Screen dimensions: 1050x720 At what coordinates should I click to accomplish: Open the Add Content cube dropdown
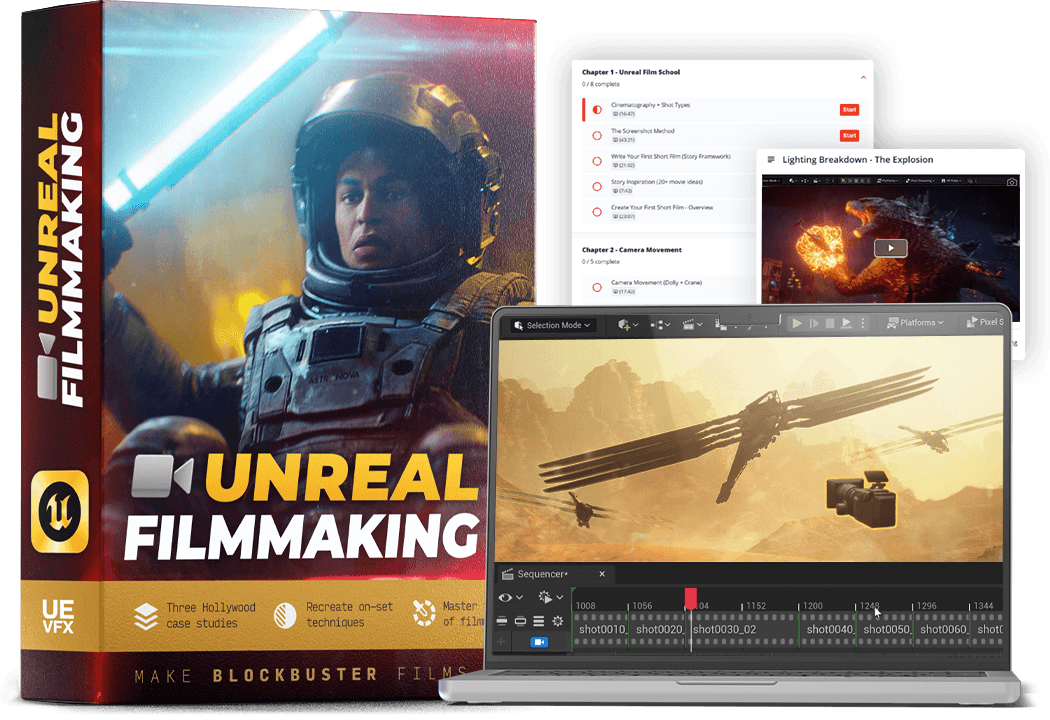[628, 326]
